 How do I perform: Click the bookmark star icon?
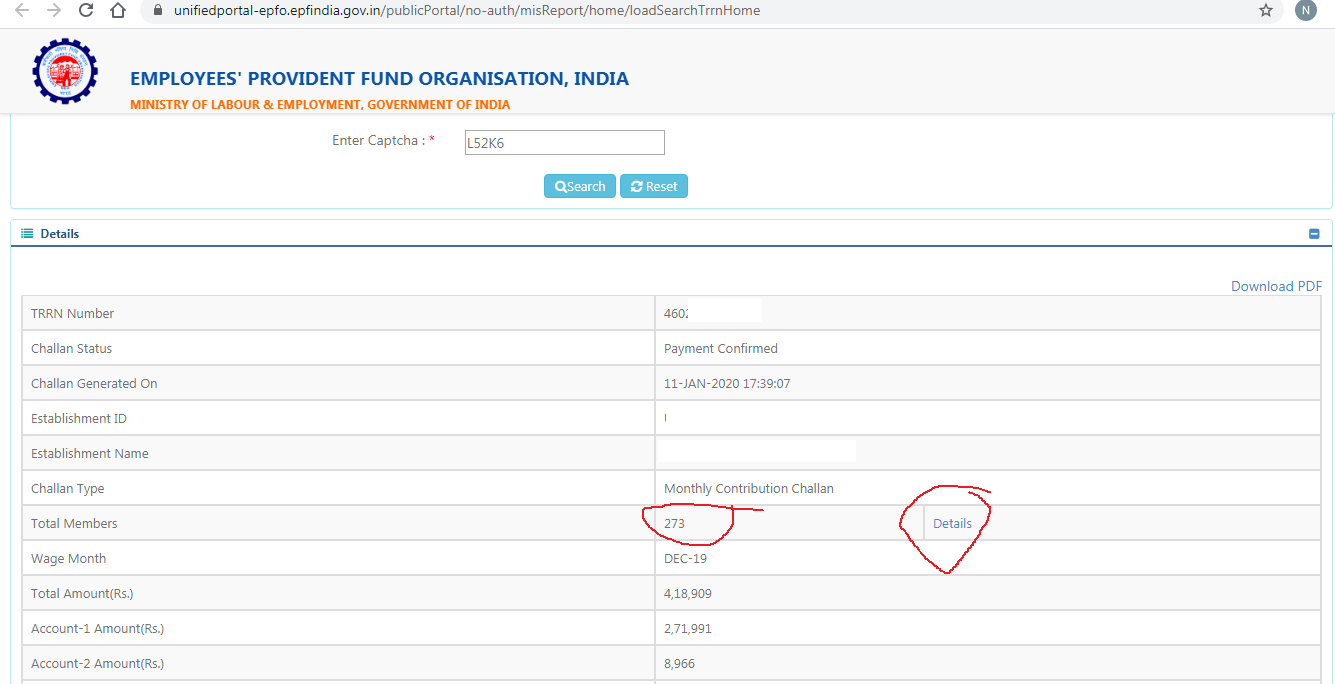click(1268, 12)
